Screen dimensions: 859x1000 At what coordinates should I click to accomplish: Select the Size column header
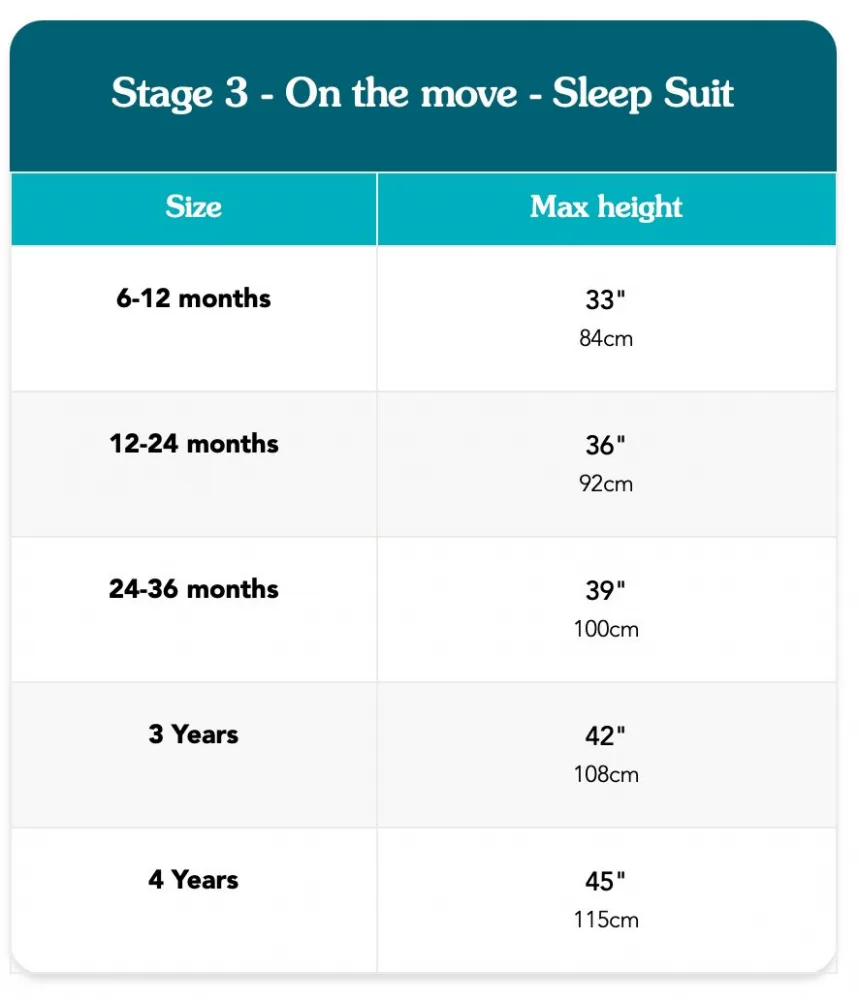click(194, 207)
